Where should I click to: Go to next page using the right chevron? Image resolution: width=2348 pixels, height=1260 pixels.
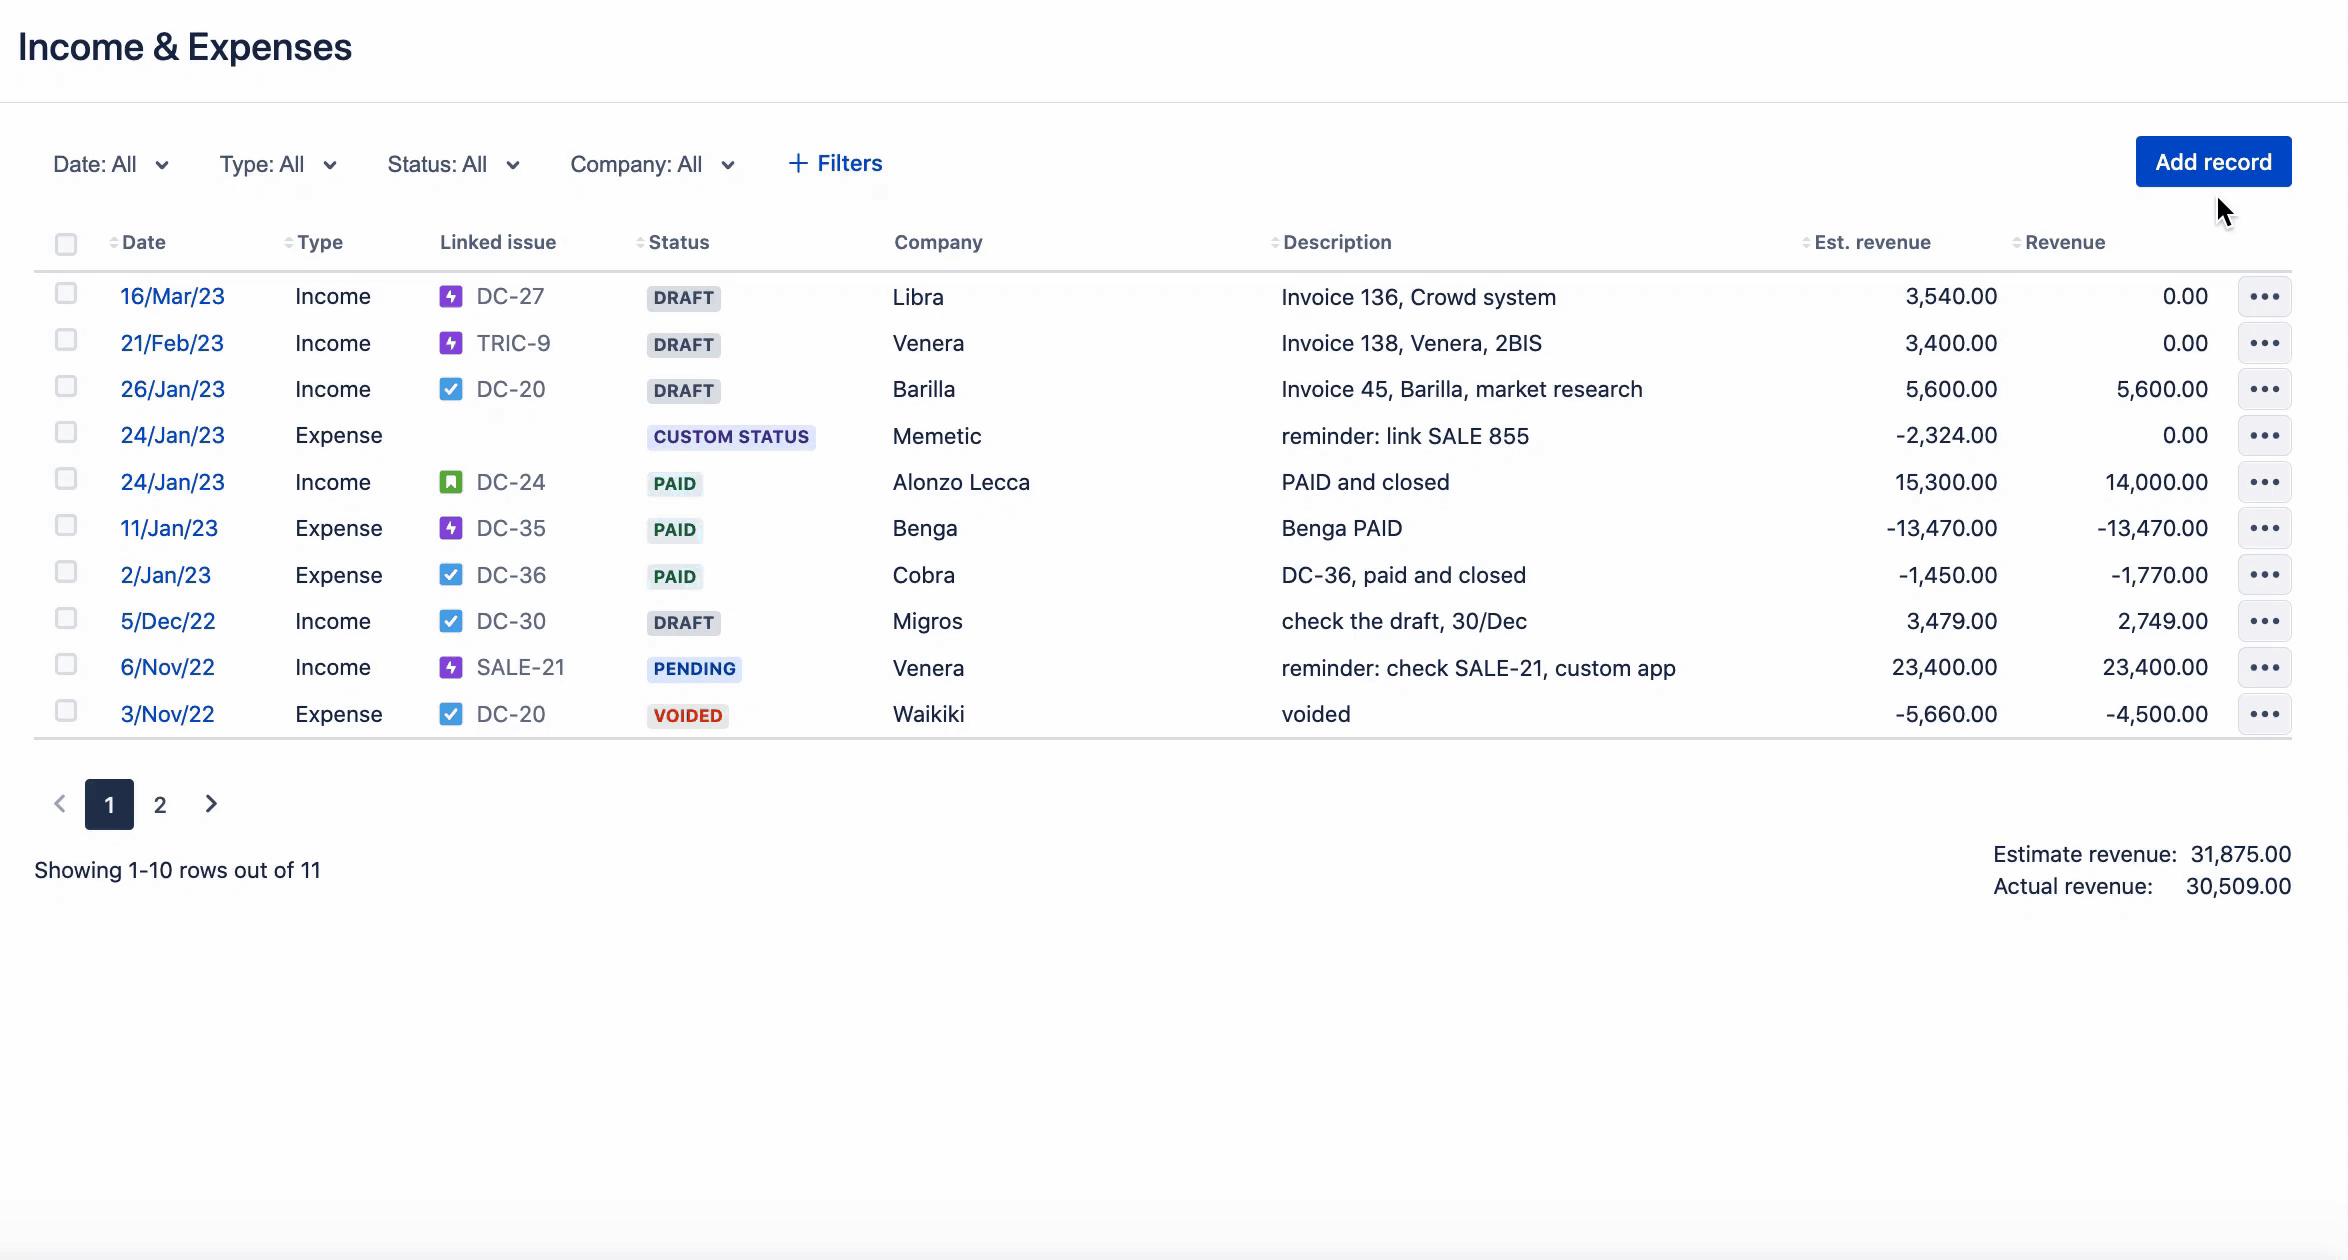[x=211, y=803]
